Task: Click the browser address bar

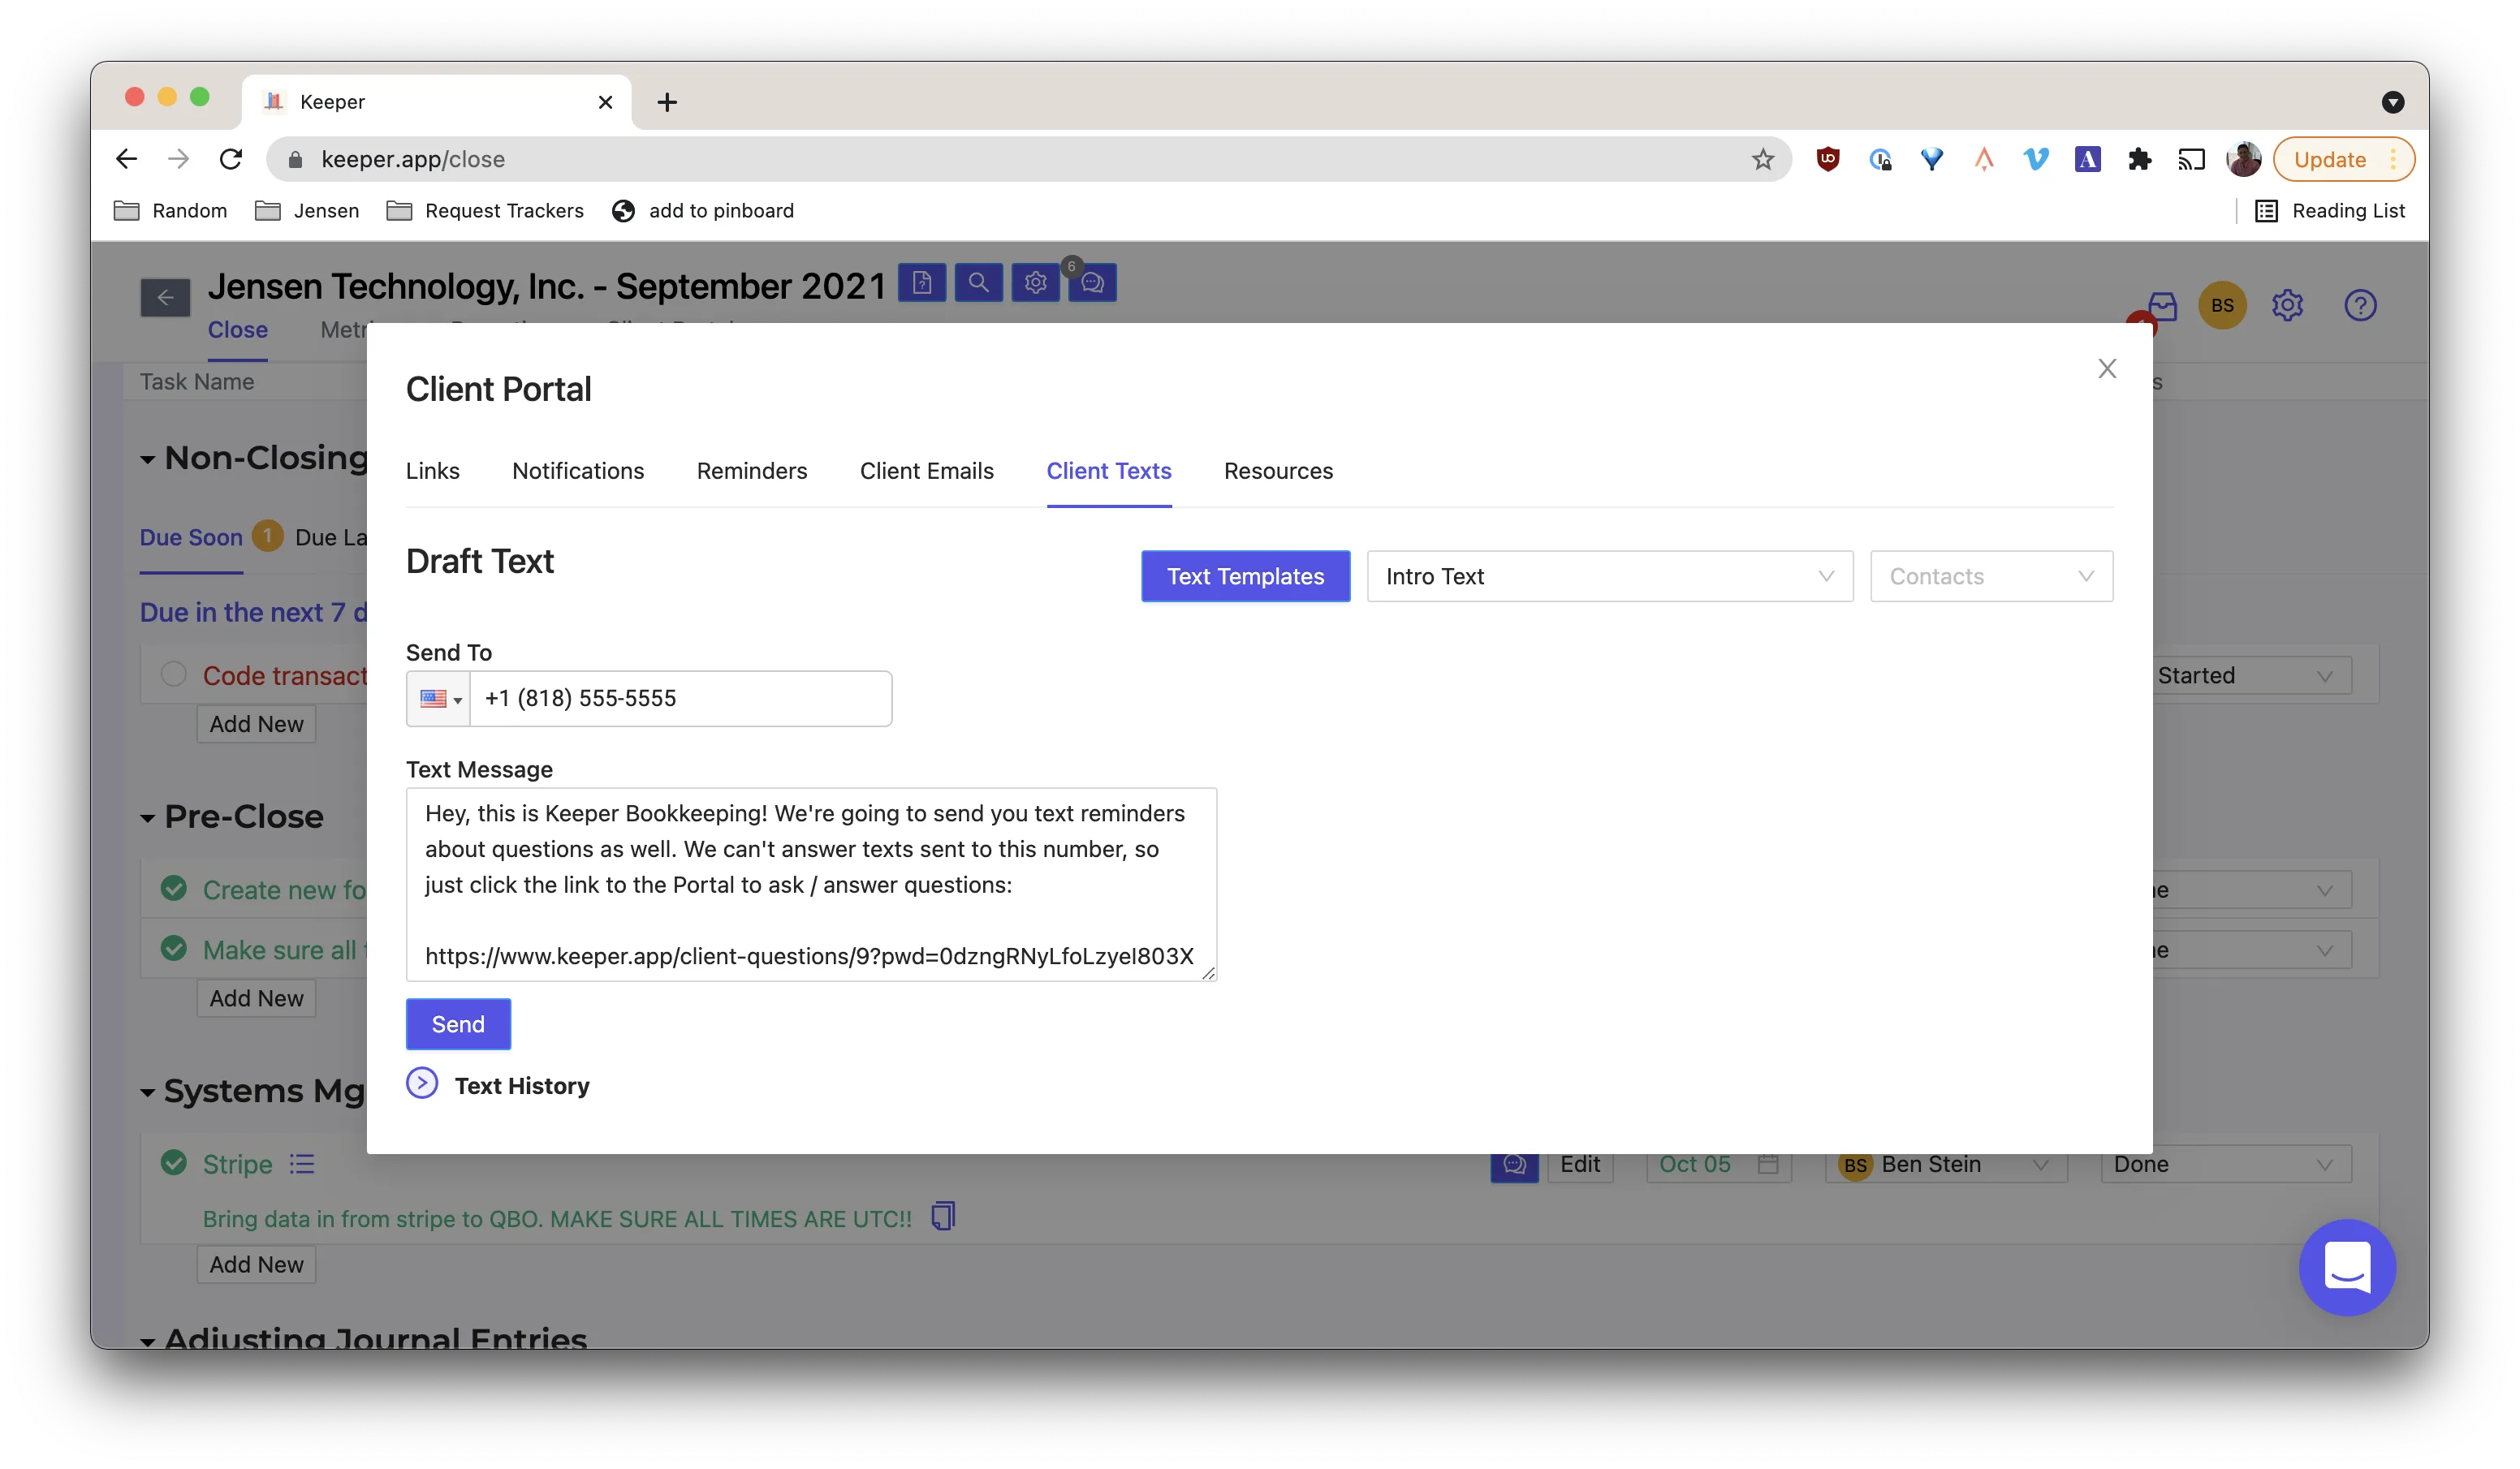Action: (1030, 159)
